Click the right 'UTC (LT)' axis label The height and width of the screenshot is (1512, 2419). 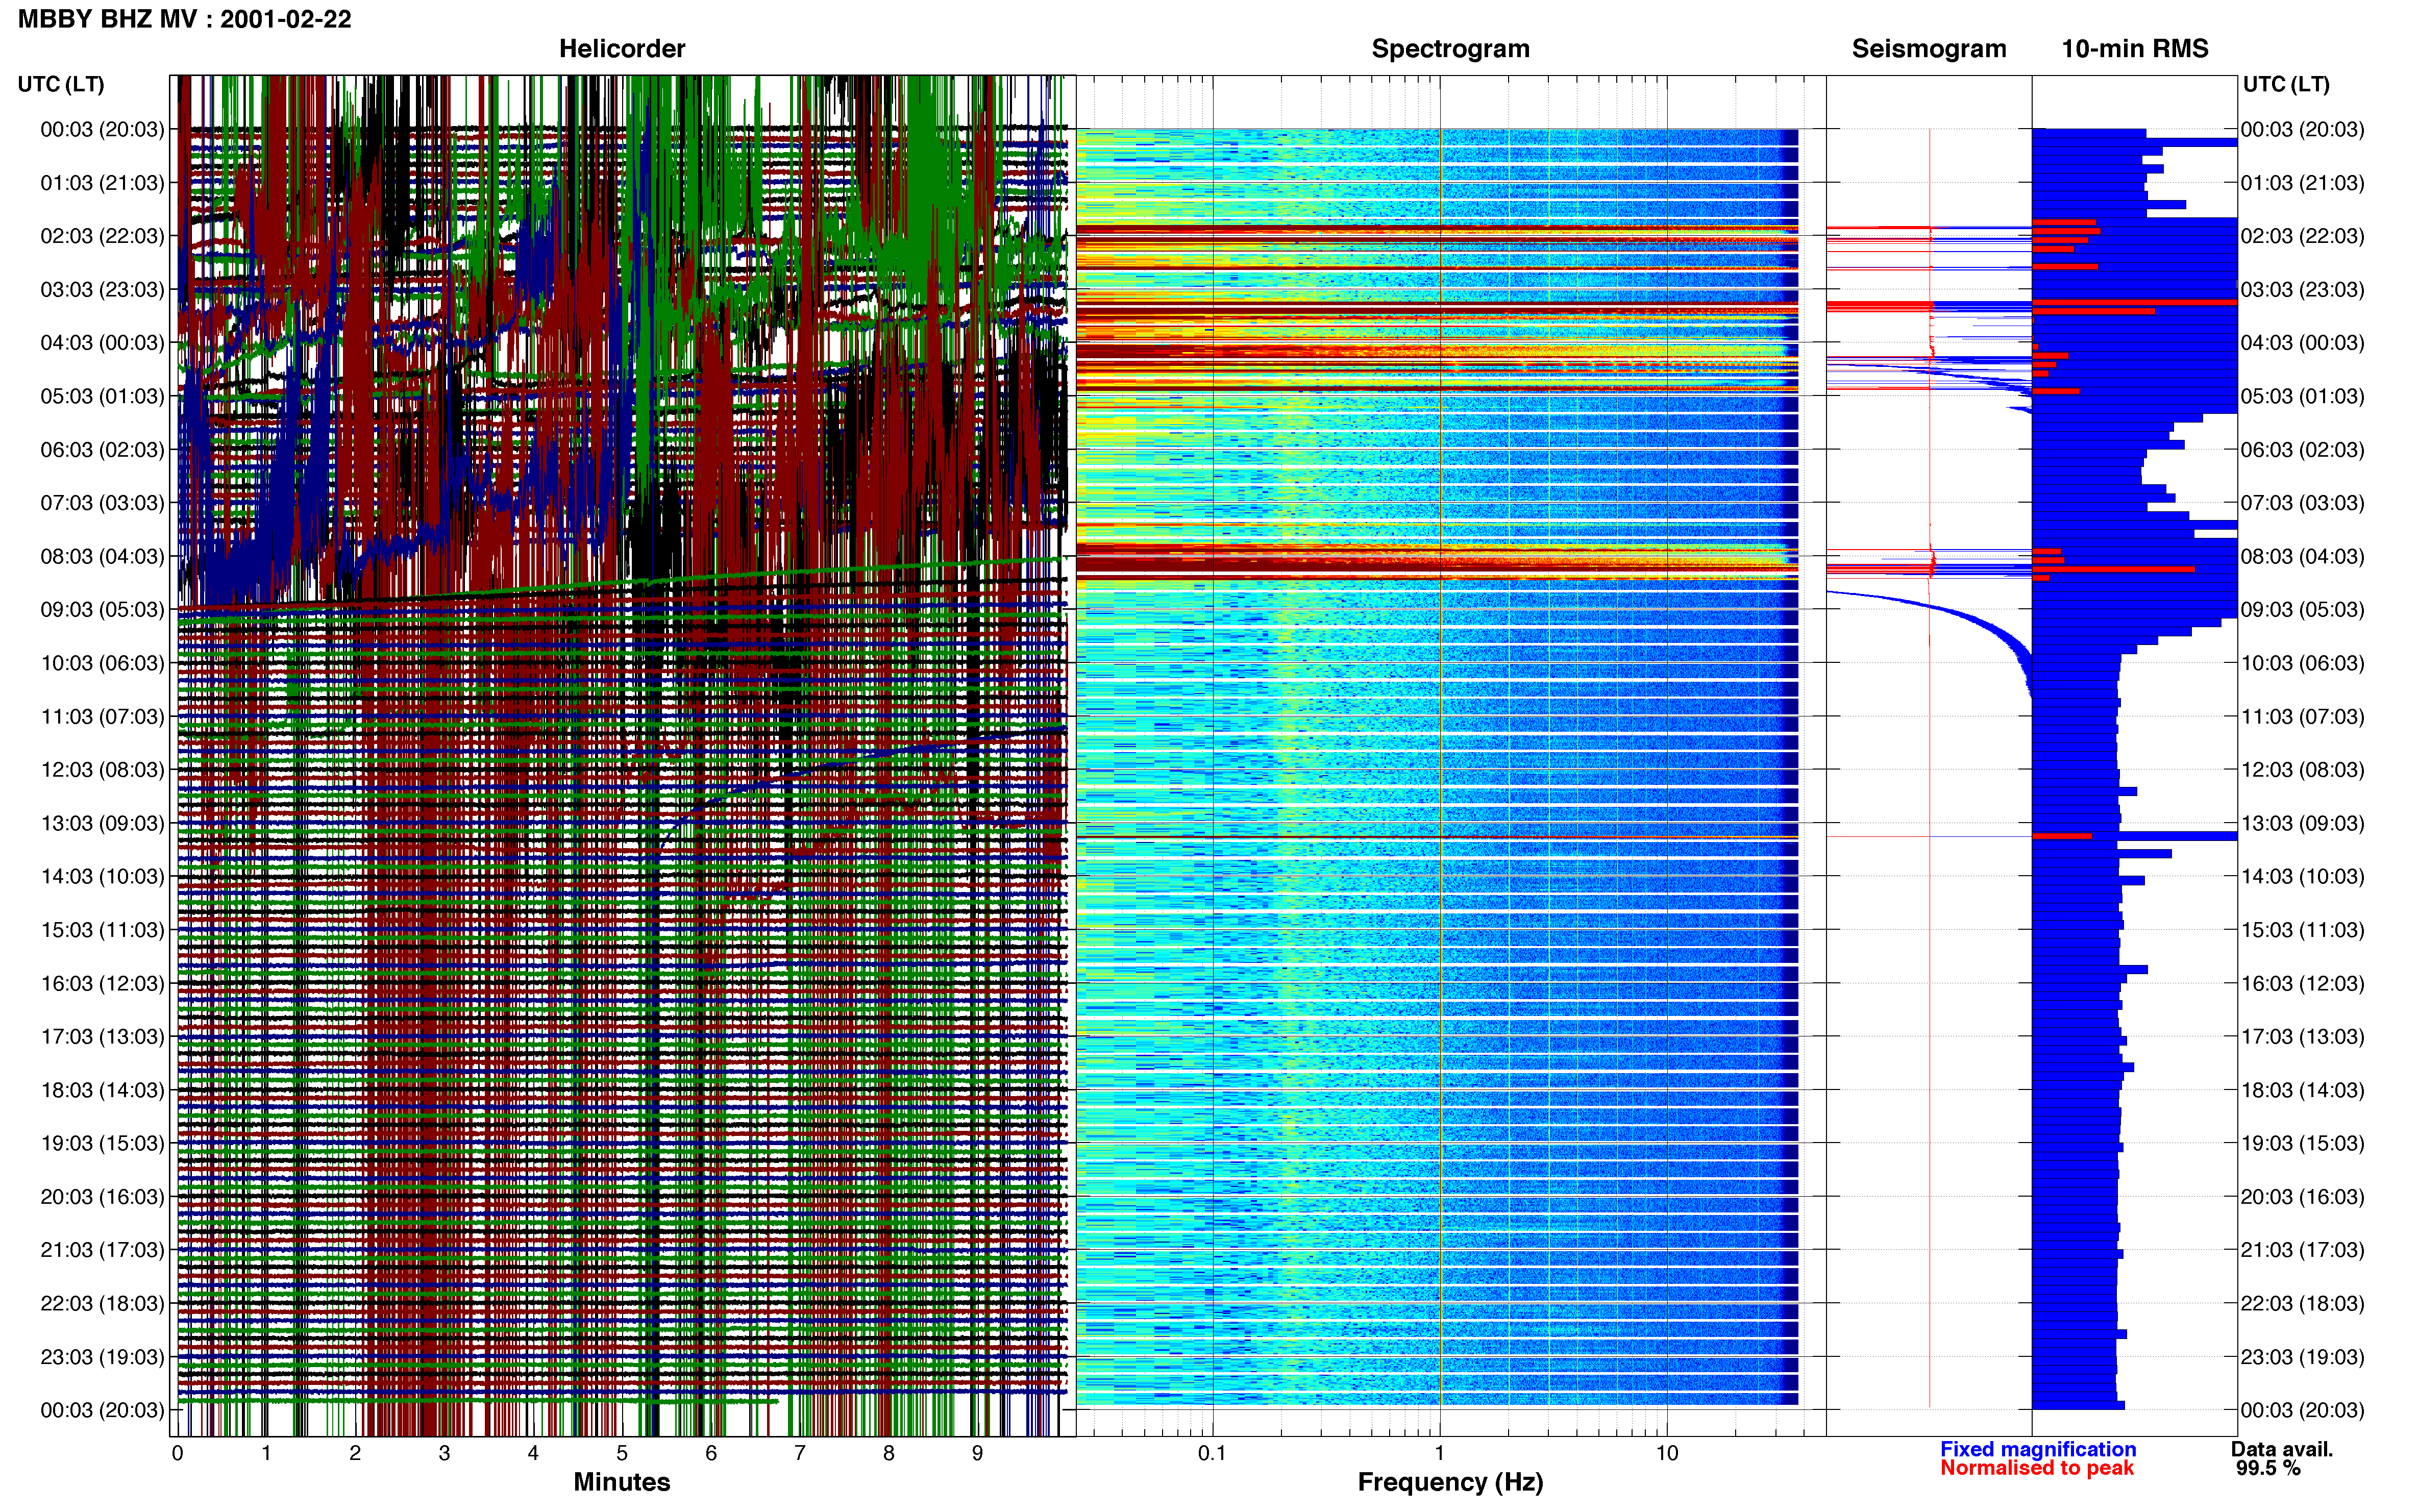2286,84
